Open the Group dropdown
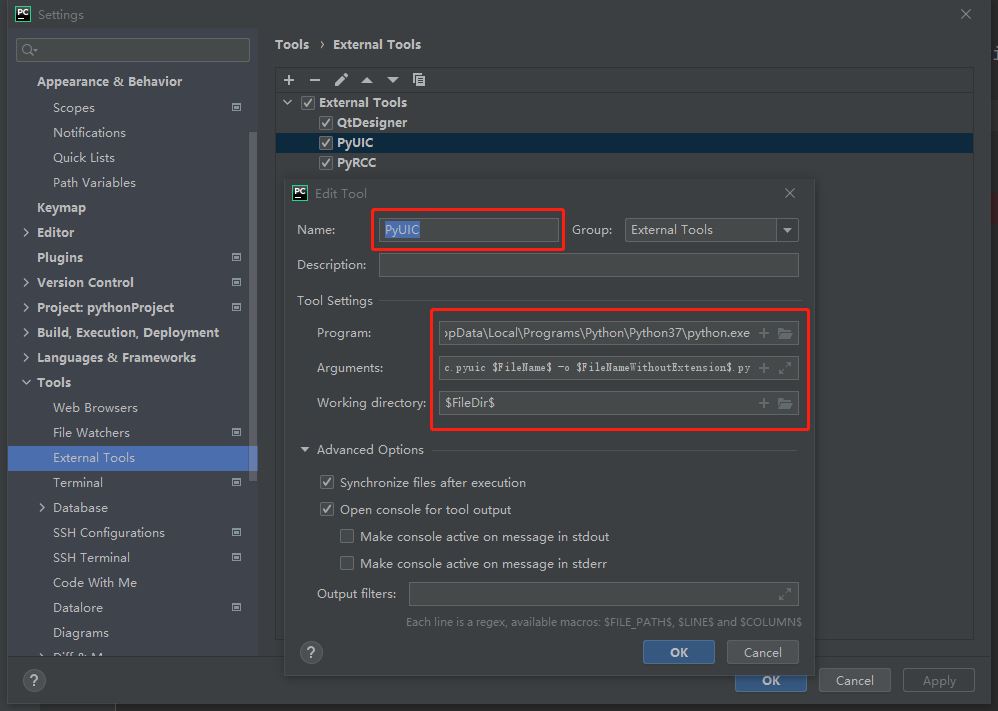 pos(787,230)
